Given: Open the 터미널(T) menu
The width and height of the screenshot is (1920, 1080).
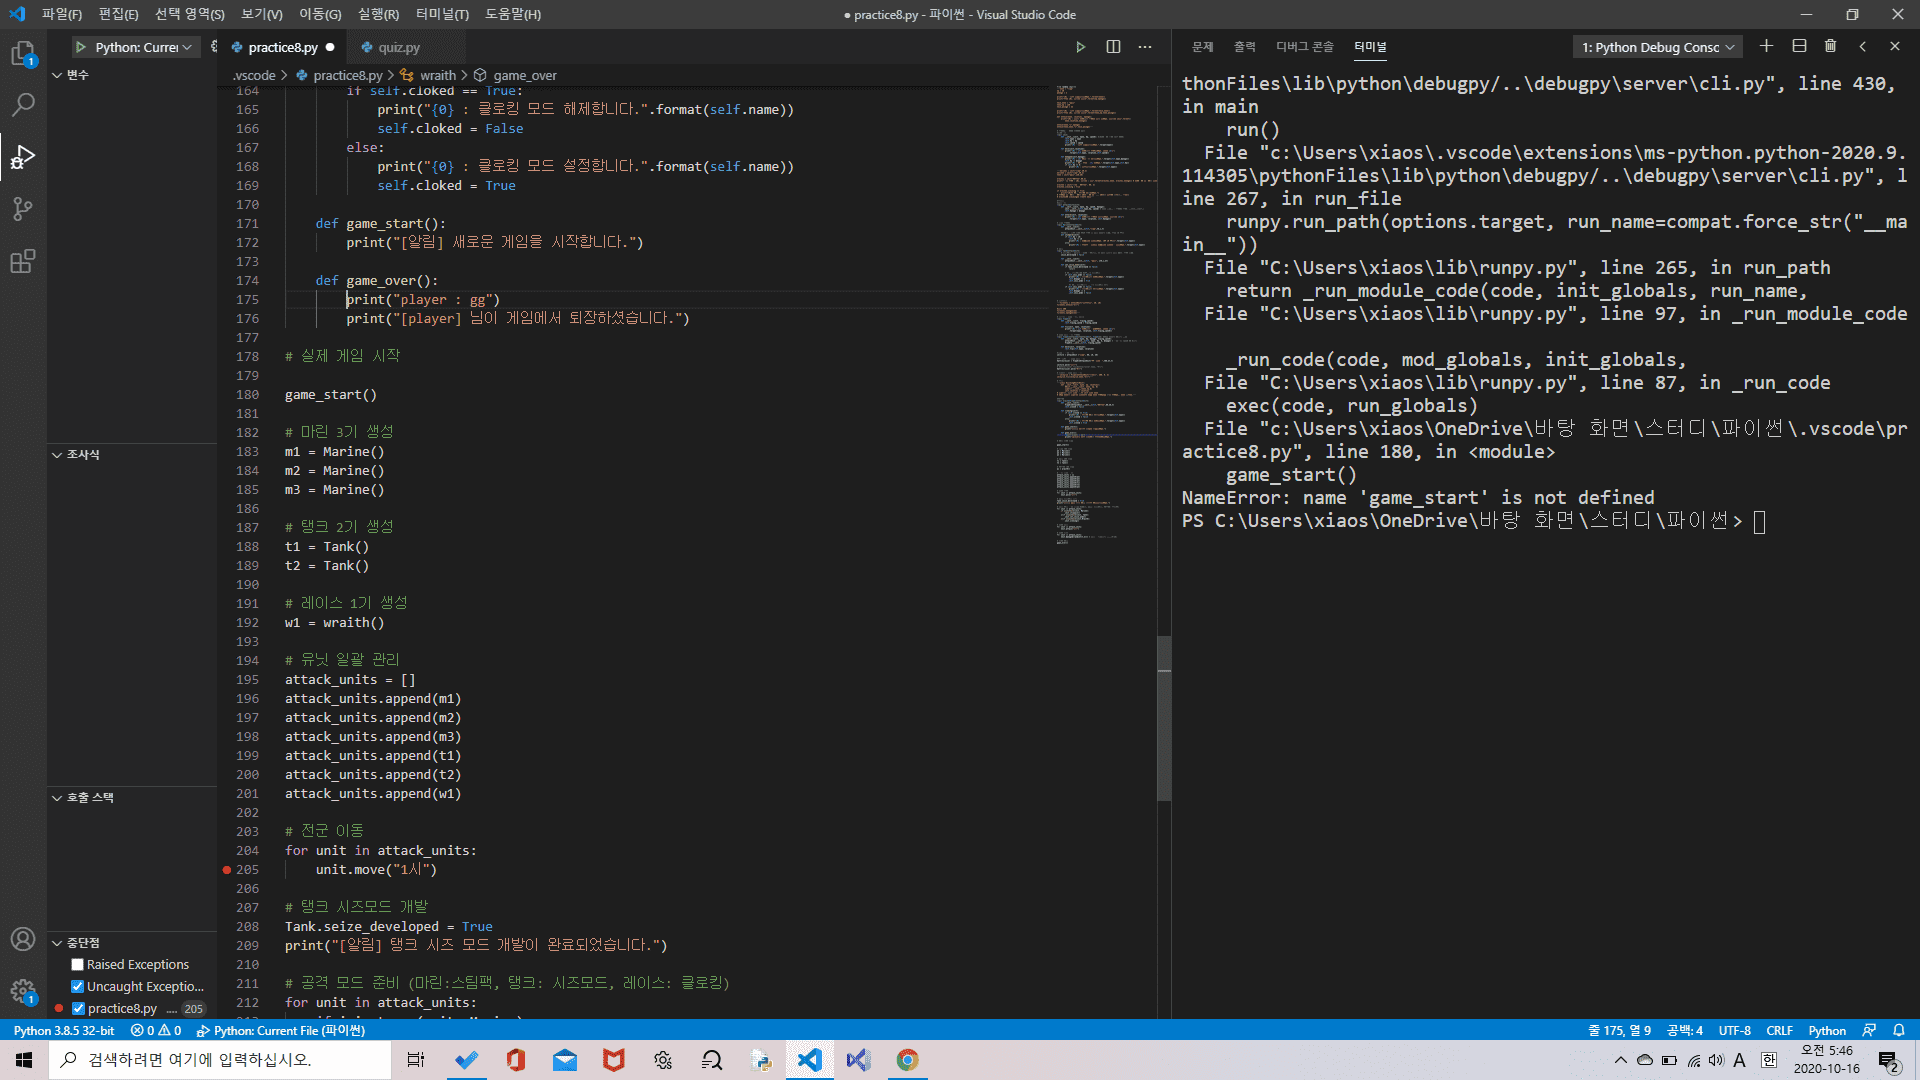Looking at the screenshot, I should pos(441,14).
